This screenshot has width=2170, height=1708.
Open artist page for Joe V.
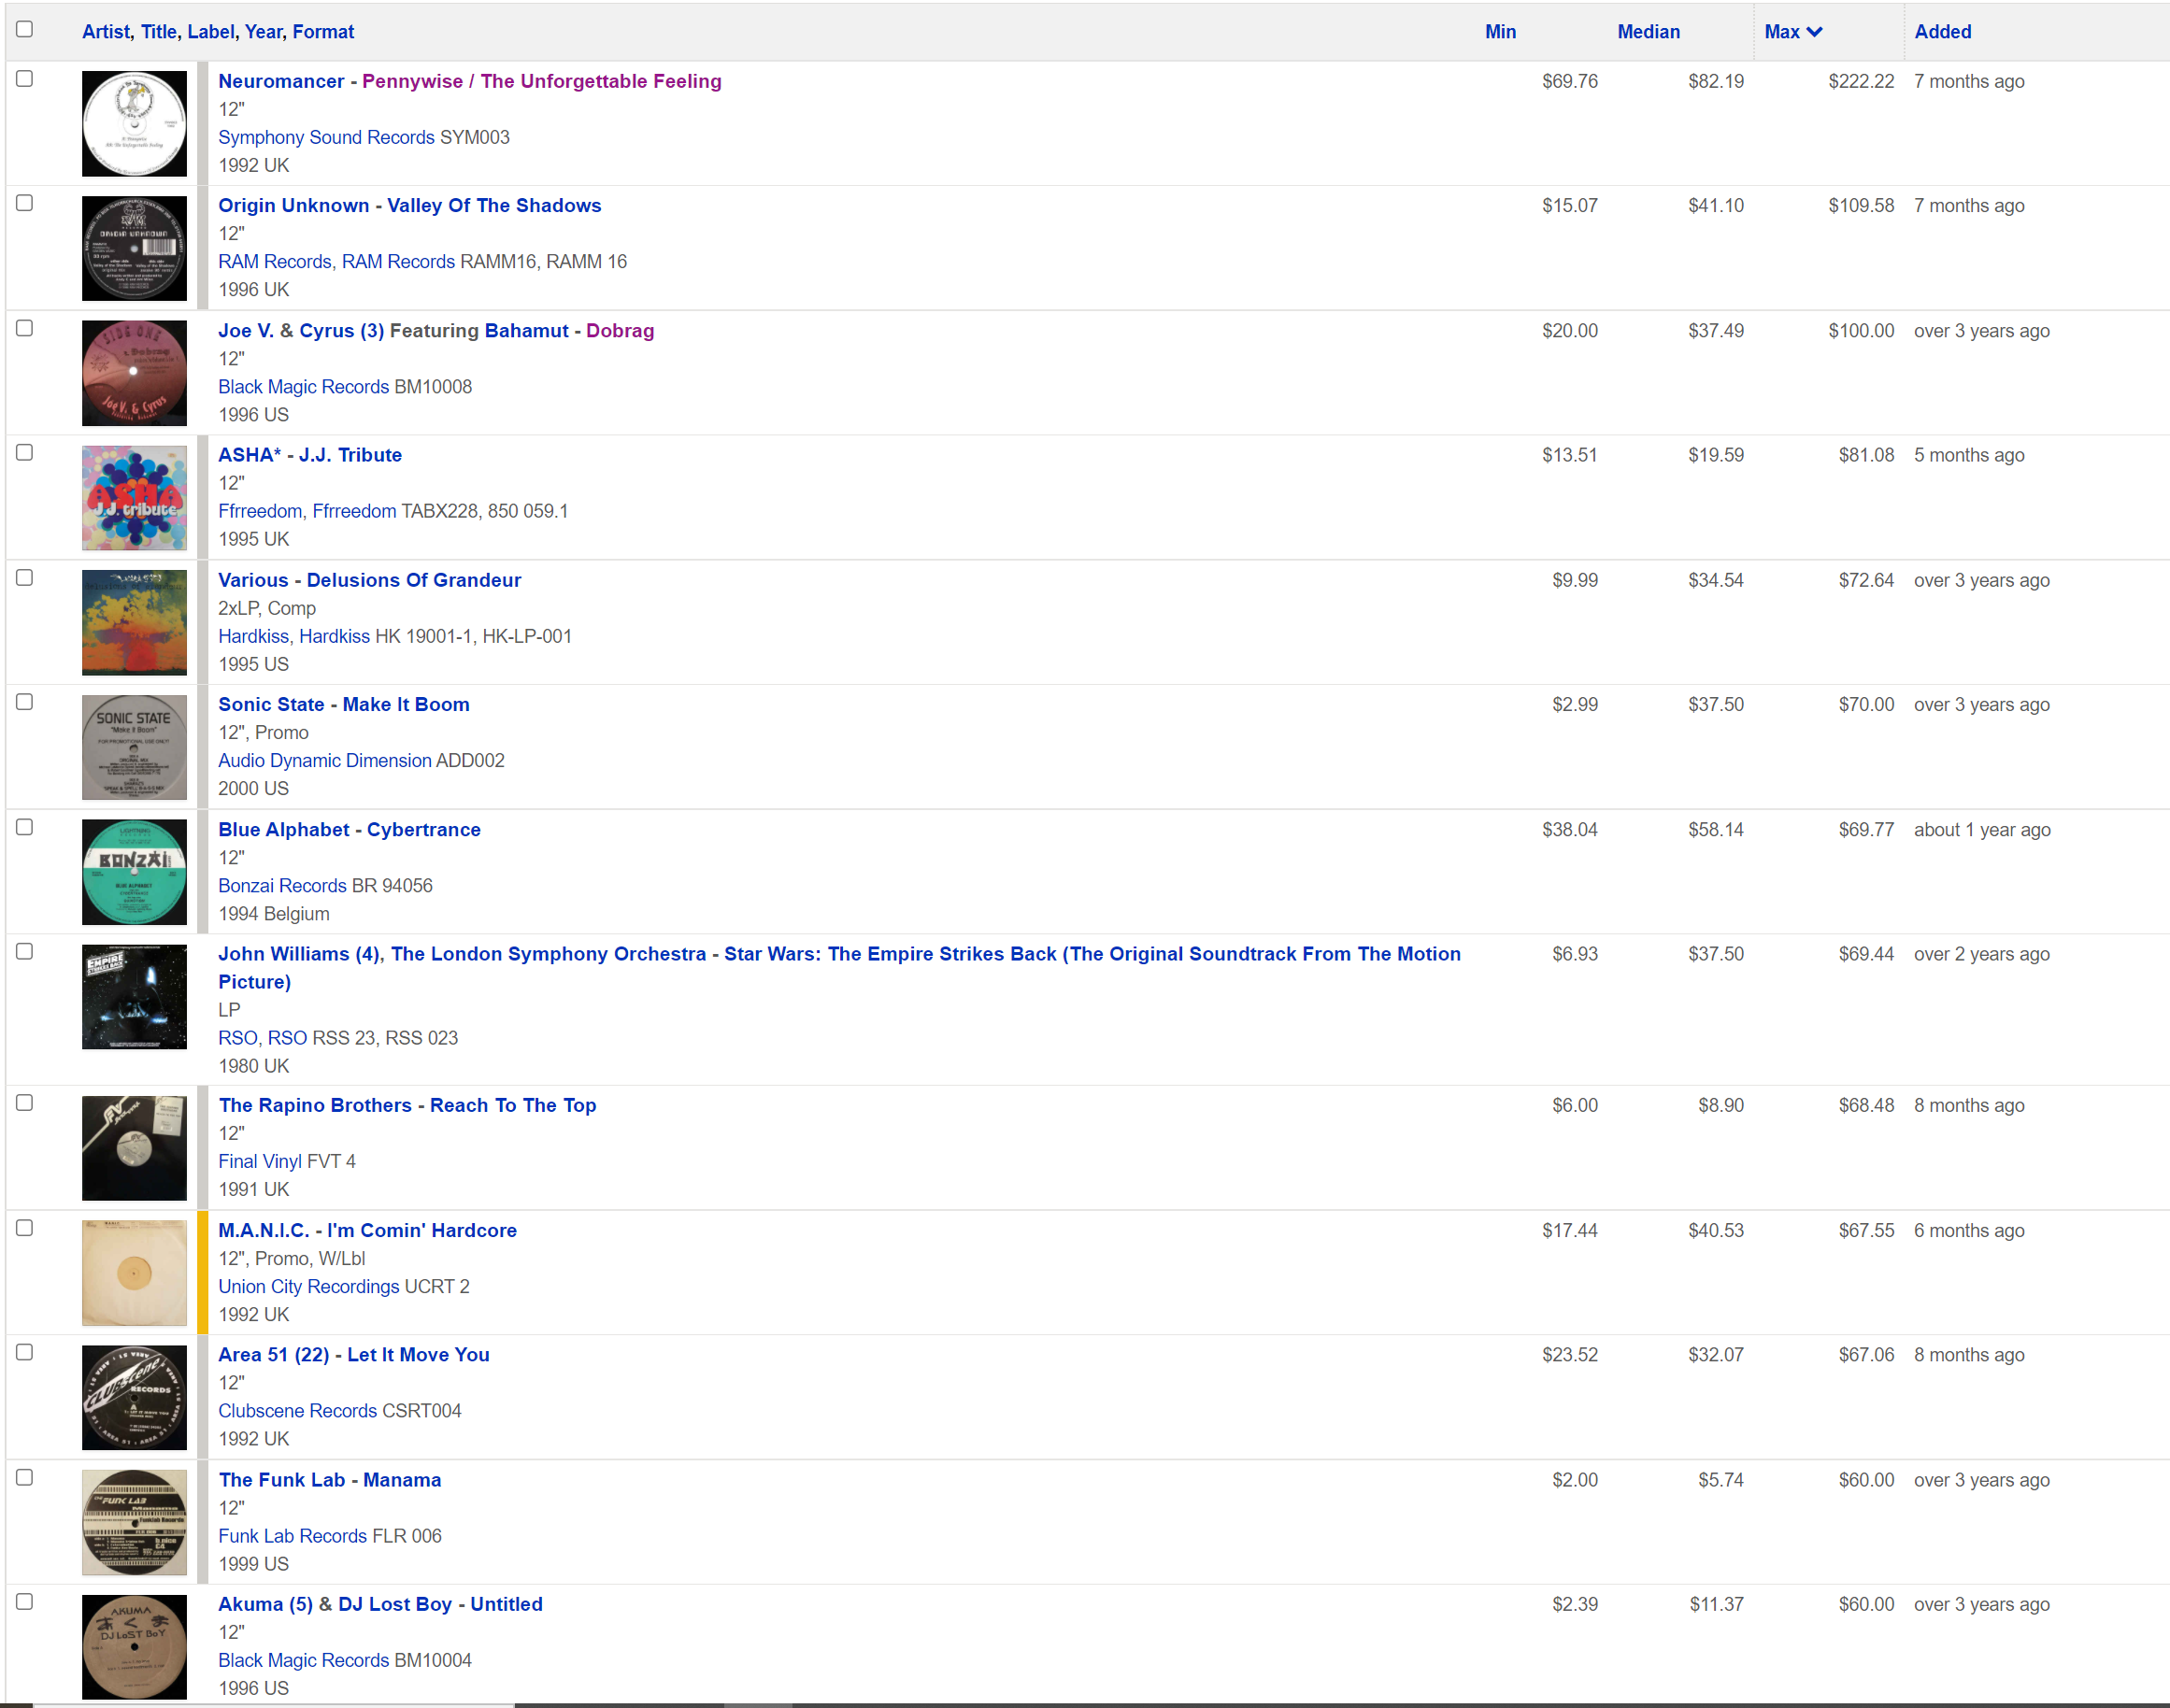(x=246, y=330)
